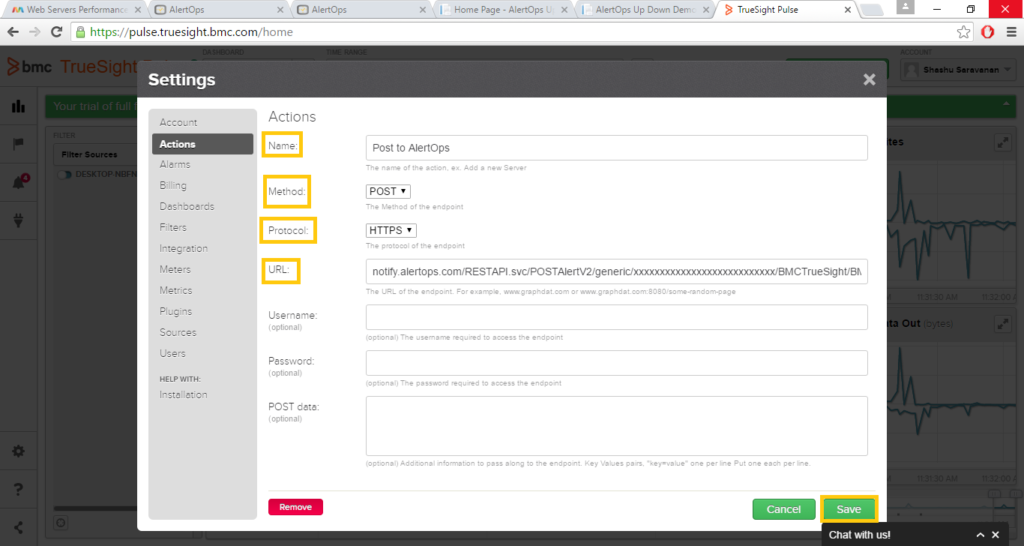Image resolution: width=1024 pixels, height=546 pixels.
Task: Open the flag sidebar icon
Action: (18, 144)
